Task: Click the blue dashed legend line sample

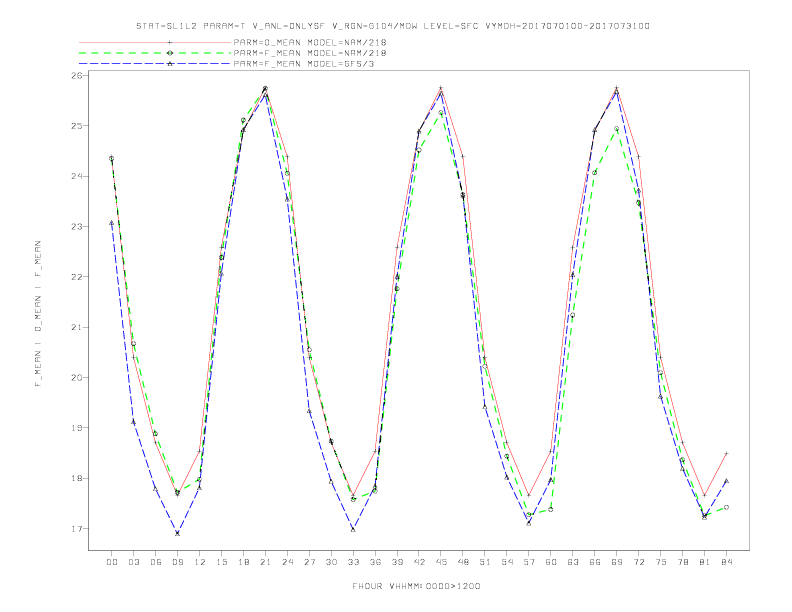Action: click(x=155, y=64)
